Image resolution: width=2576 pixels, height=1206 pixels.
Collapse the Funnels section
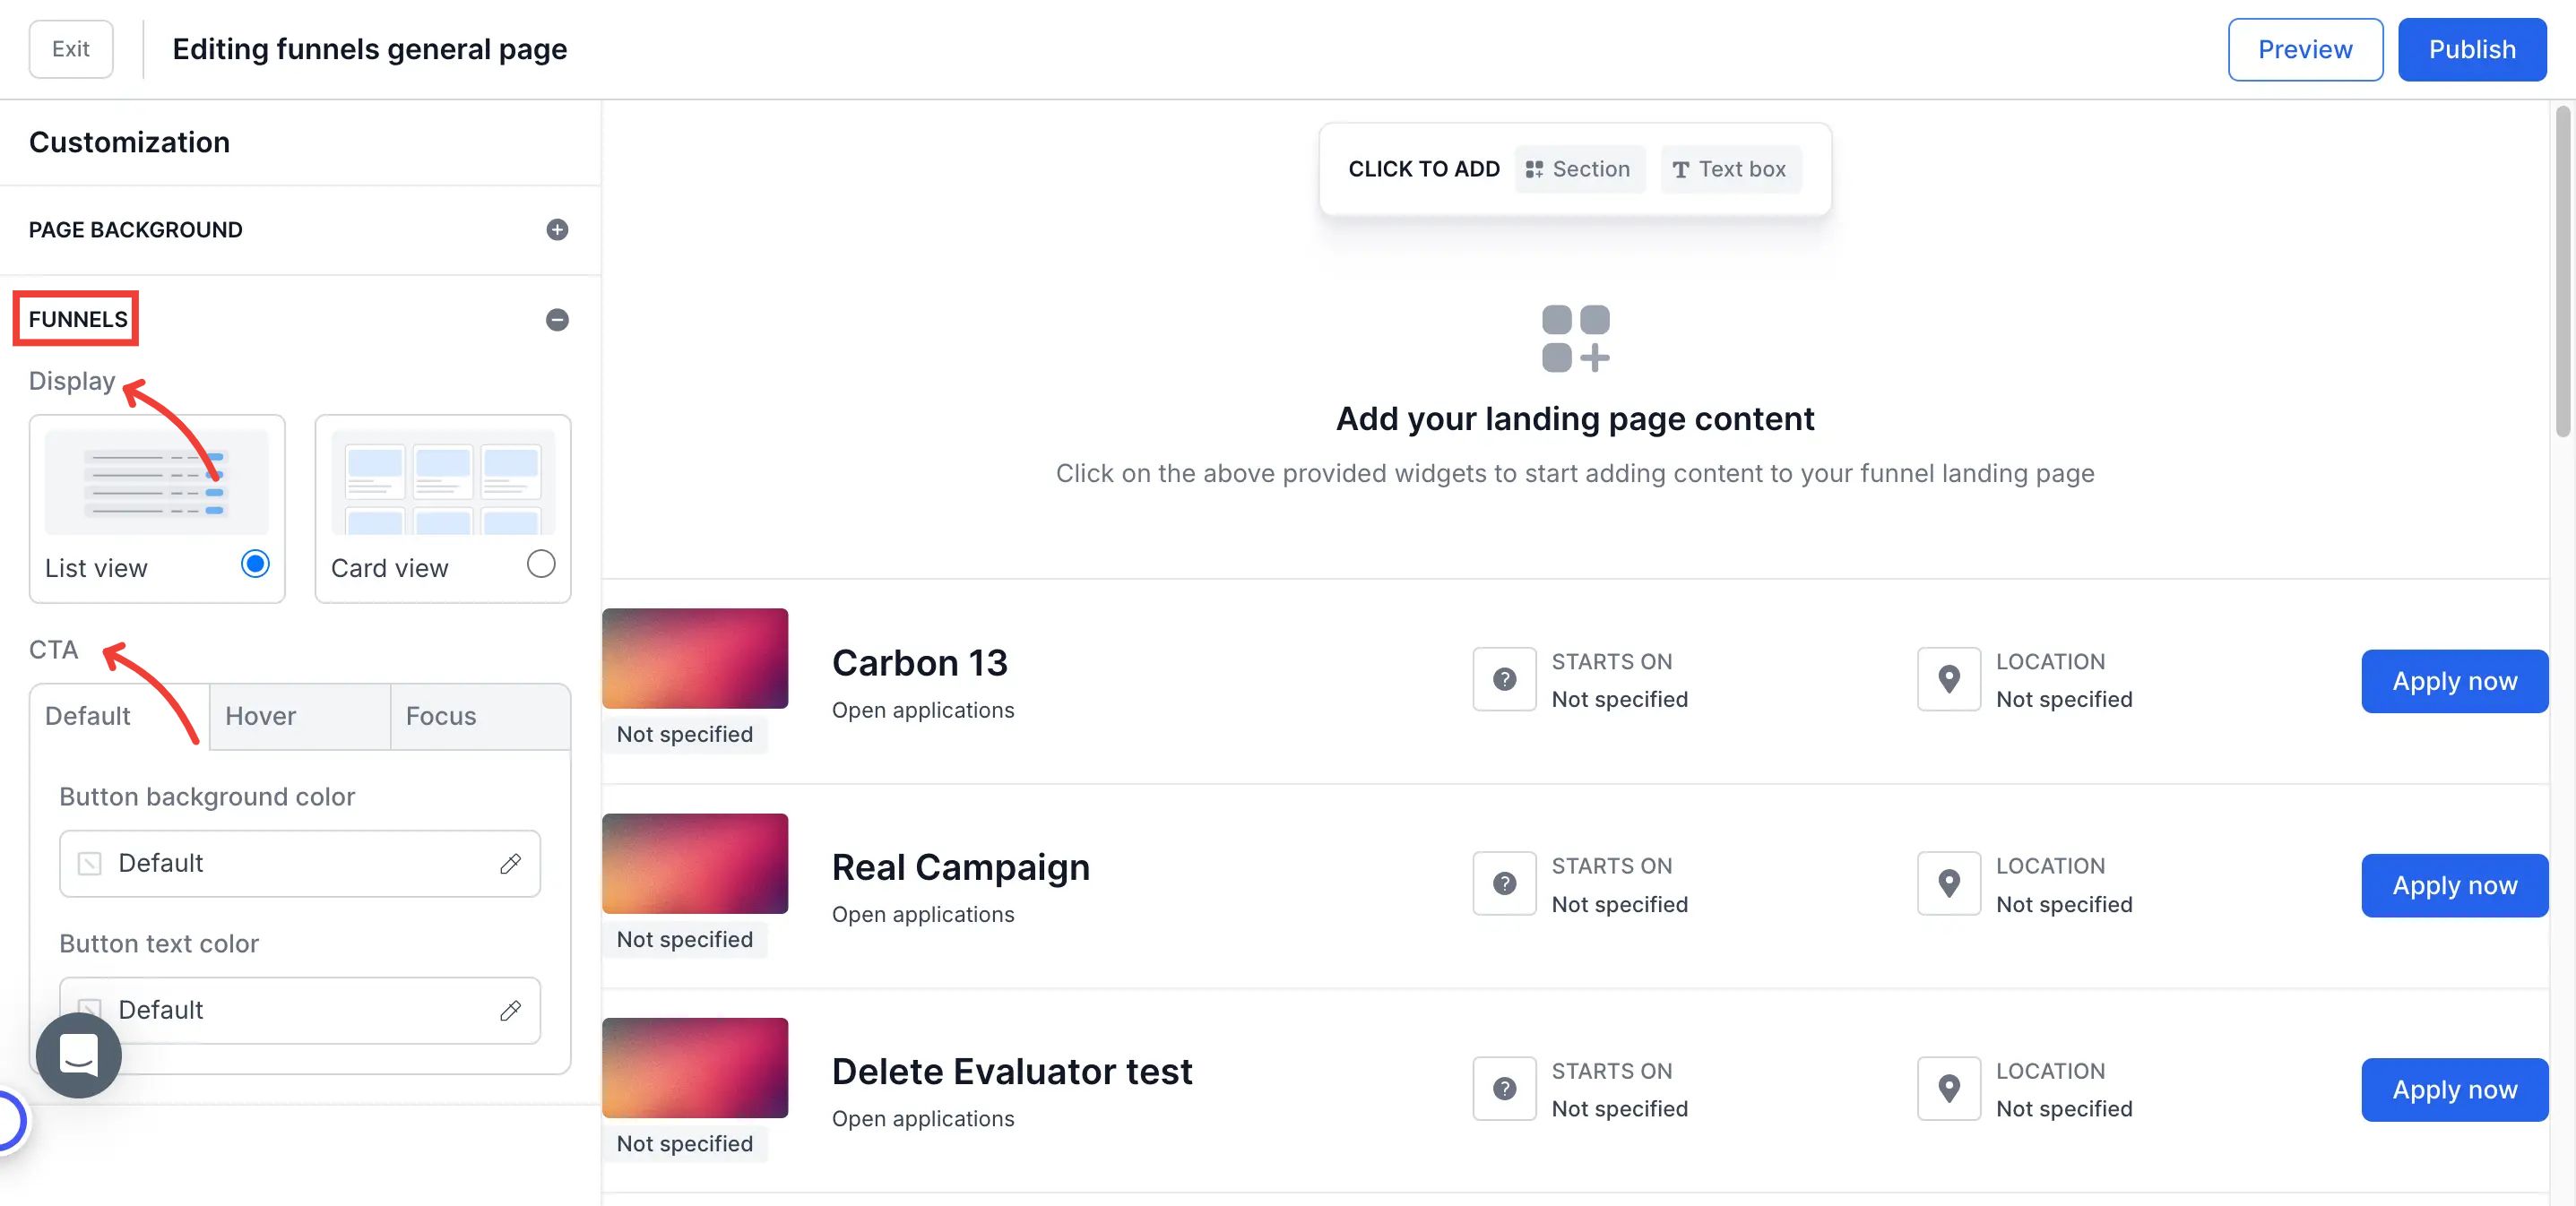[x=557, y=320]
